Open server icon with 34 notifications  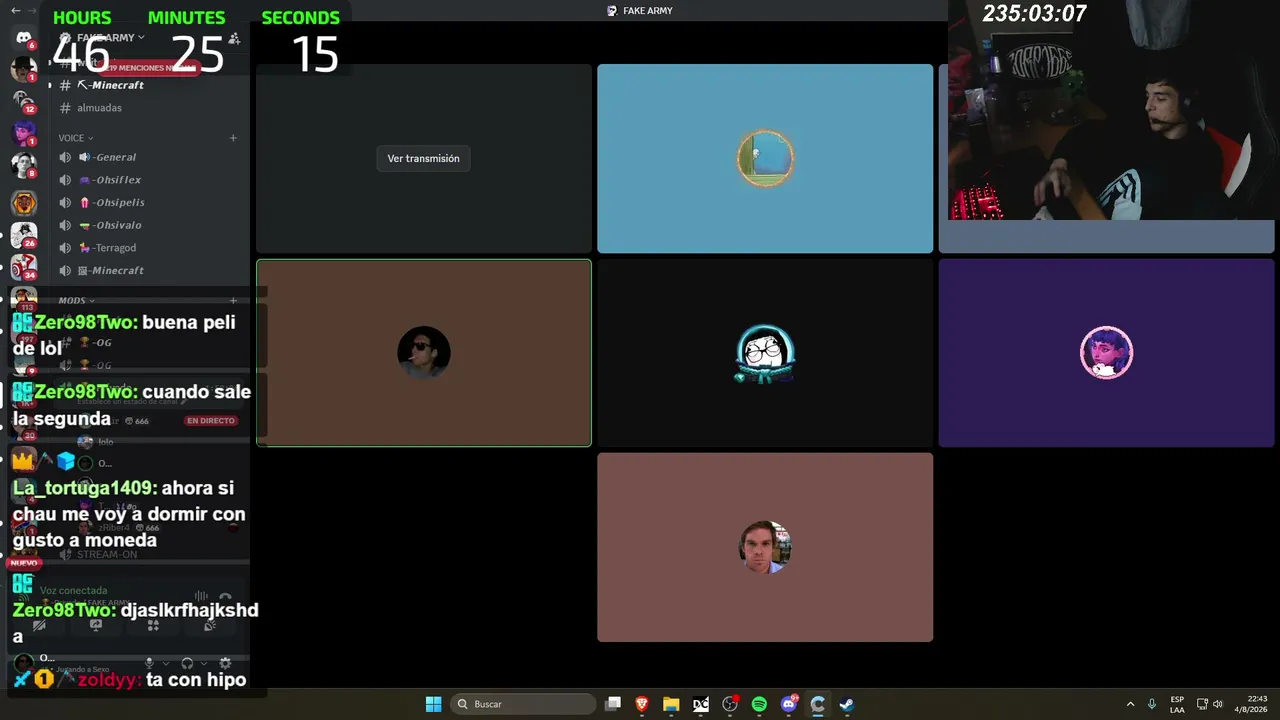click(23, 267)
